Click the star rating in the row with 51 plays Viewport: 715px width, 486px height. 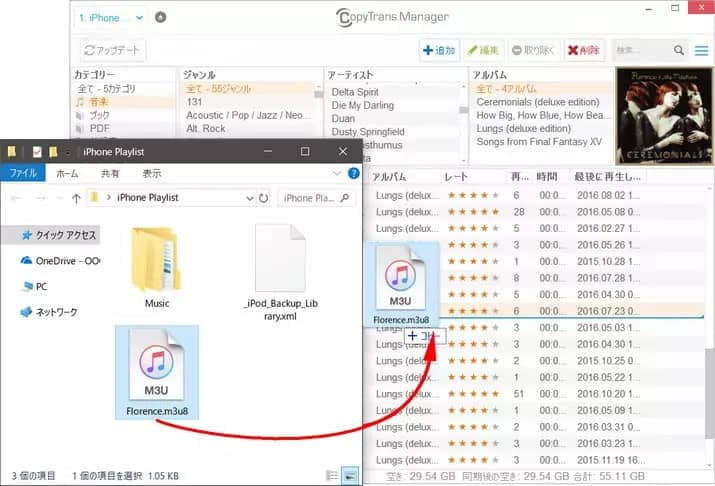(x=473, y=393)
